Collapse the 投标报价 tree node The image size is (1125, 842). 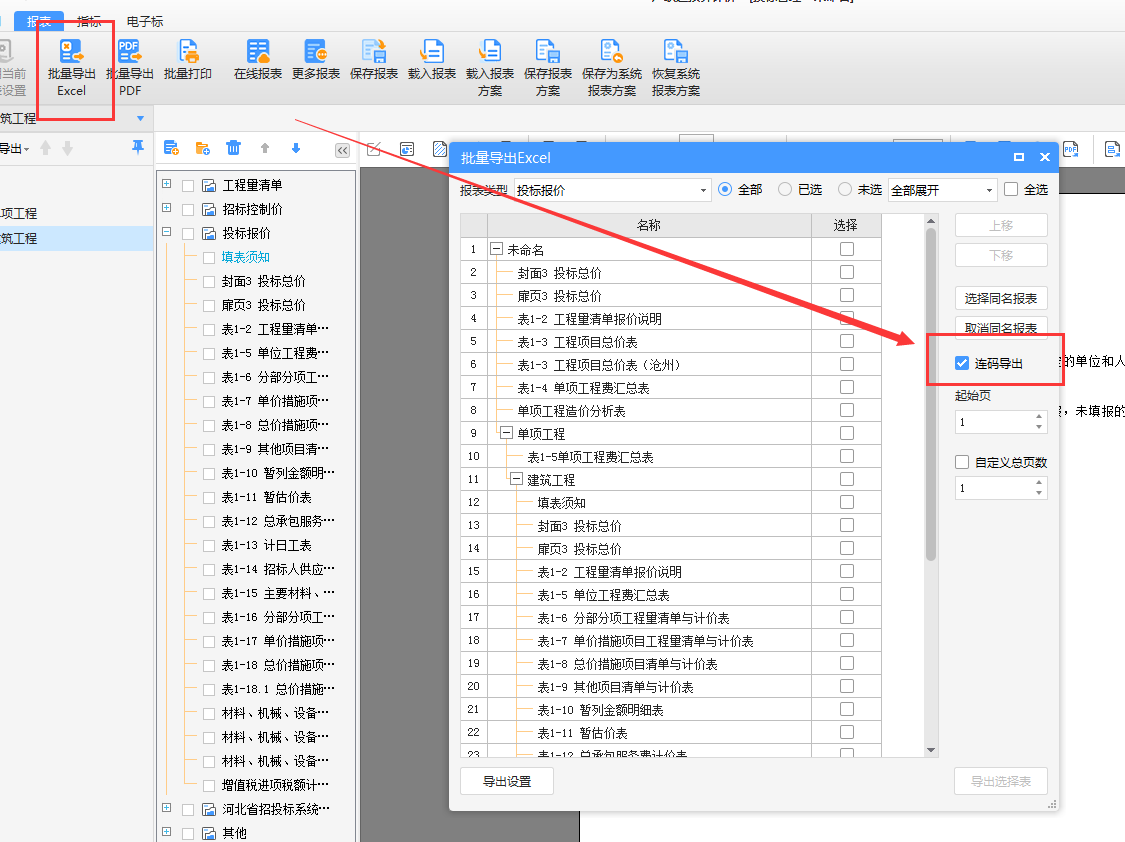point(166,232)
